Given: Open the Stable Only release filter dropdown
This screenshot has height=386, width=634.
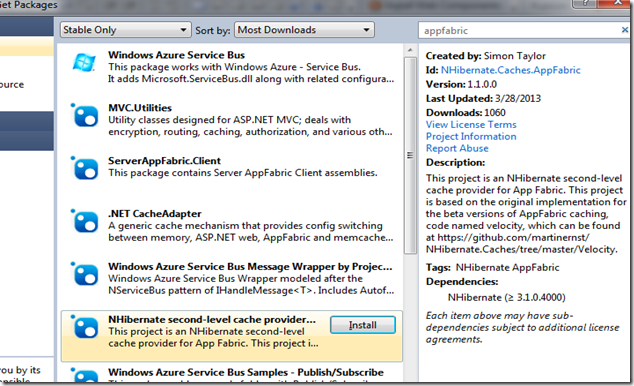Looking at the screenshot, I should click(126, 30).
